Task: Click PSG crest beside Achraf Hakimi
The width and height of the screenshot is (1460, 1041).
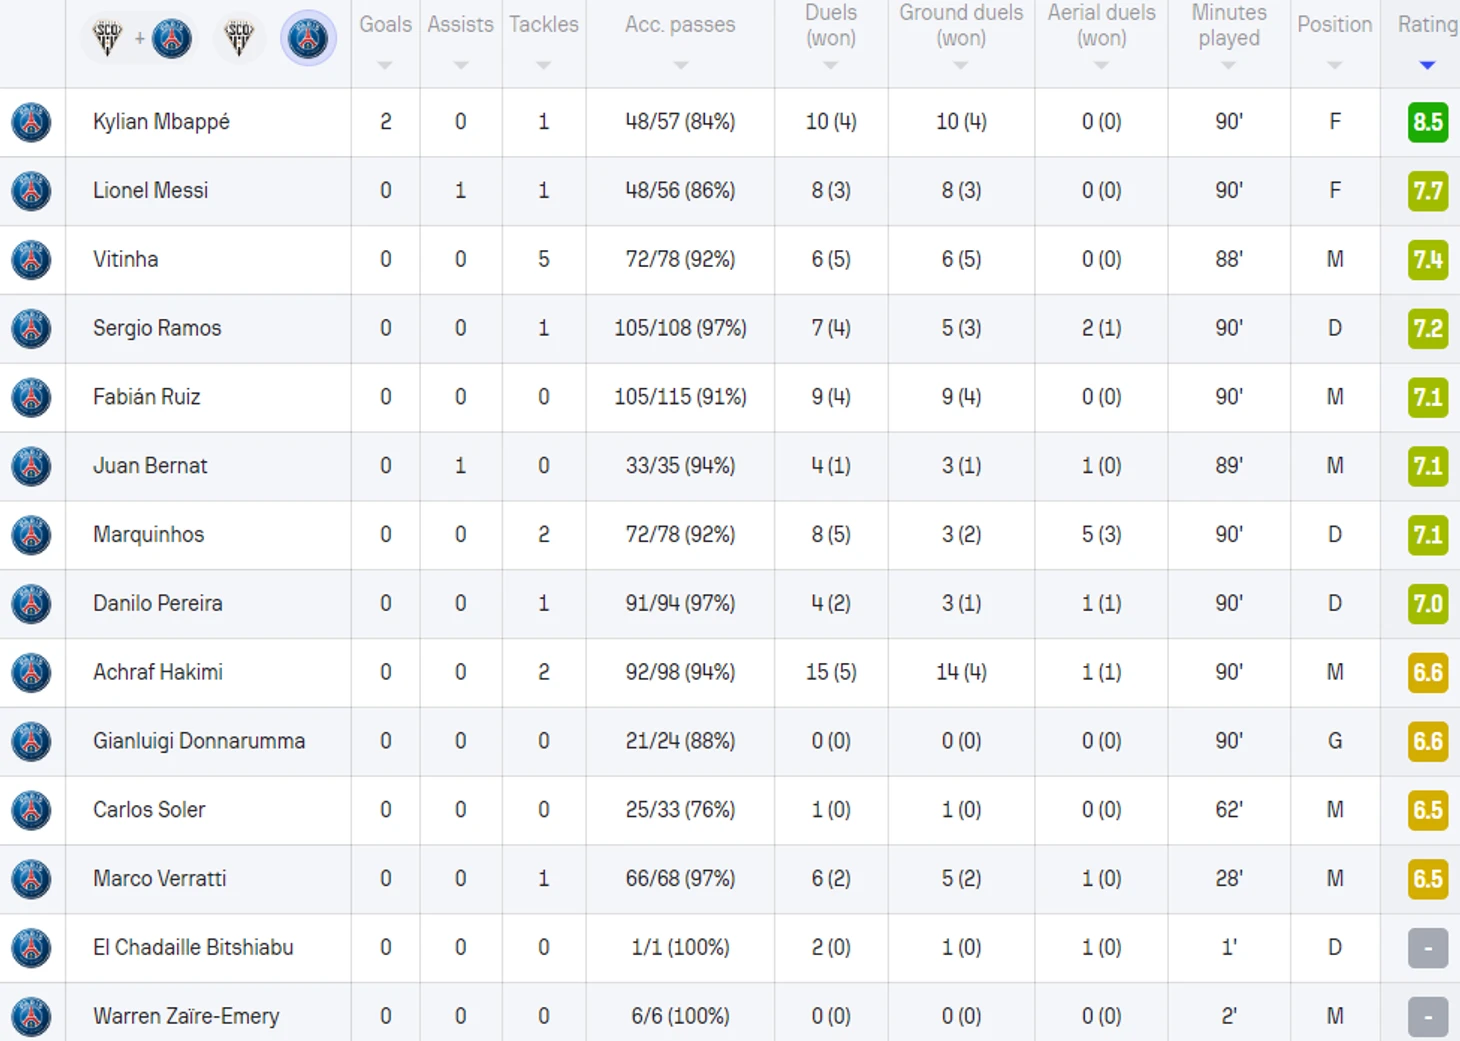Action: coord(31,673)
